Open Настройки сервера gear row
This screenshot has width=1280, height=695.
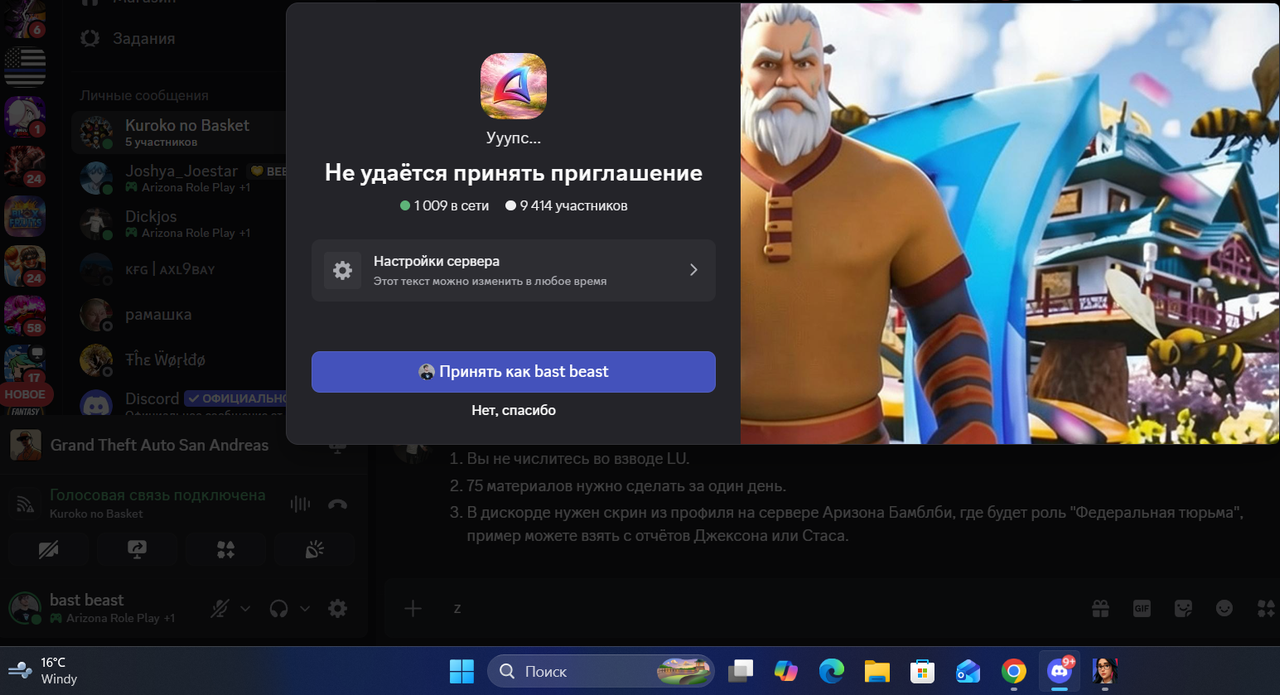point(513,270)
